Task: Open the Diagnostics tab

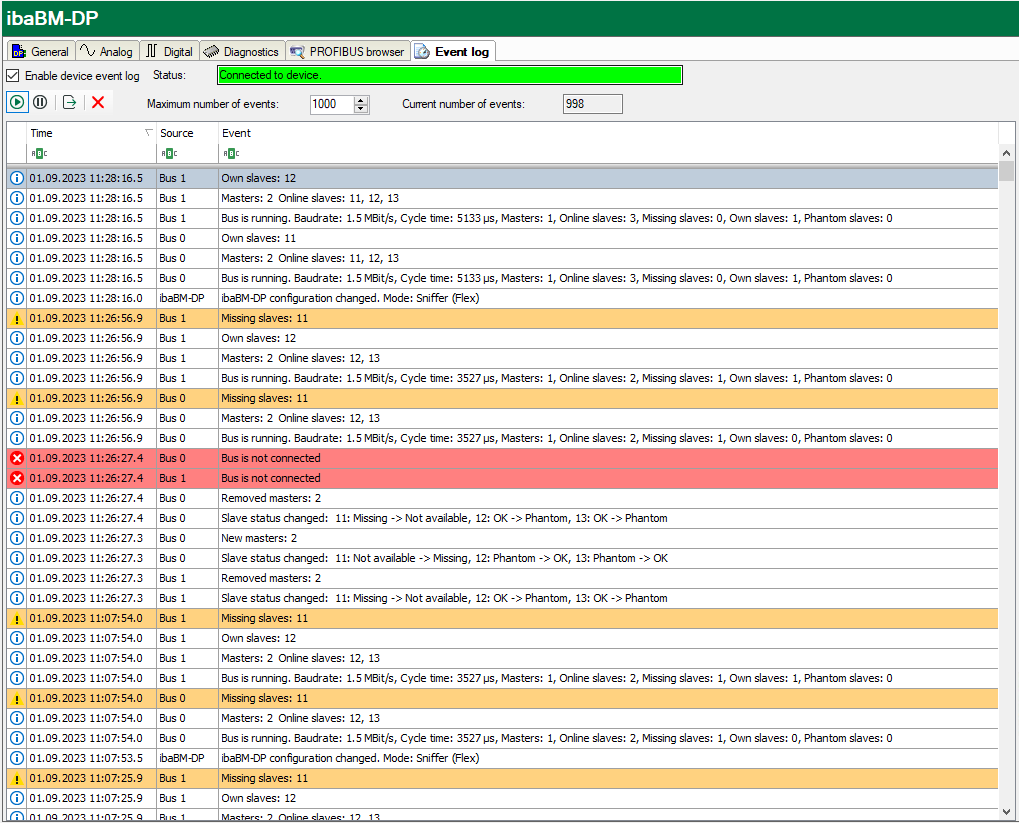Action: (x=241, y=51)
